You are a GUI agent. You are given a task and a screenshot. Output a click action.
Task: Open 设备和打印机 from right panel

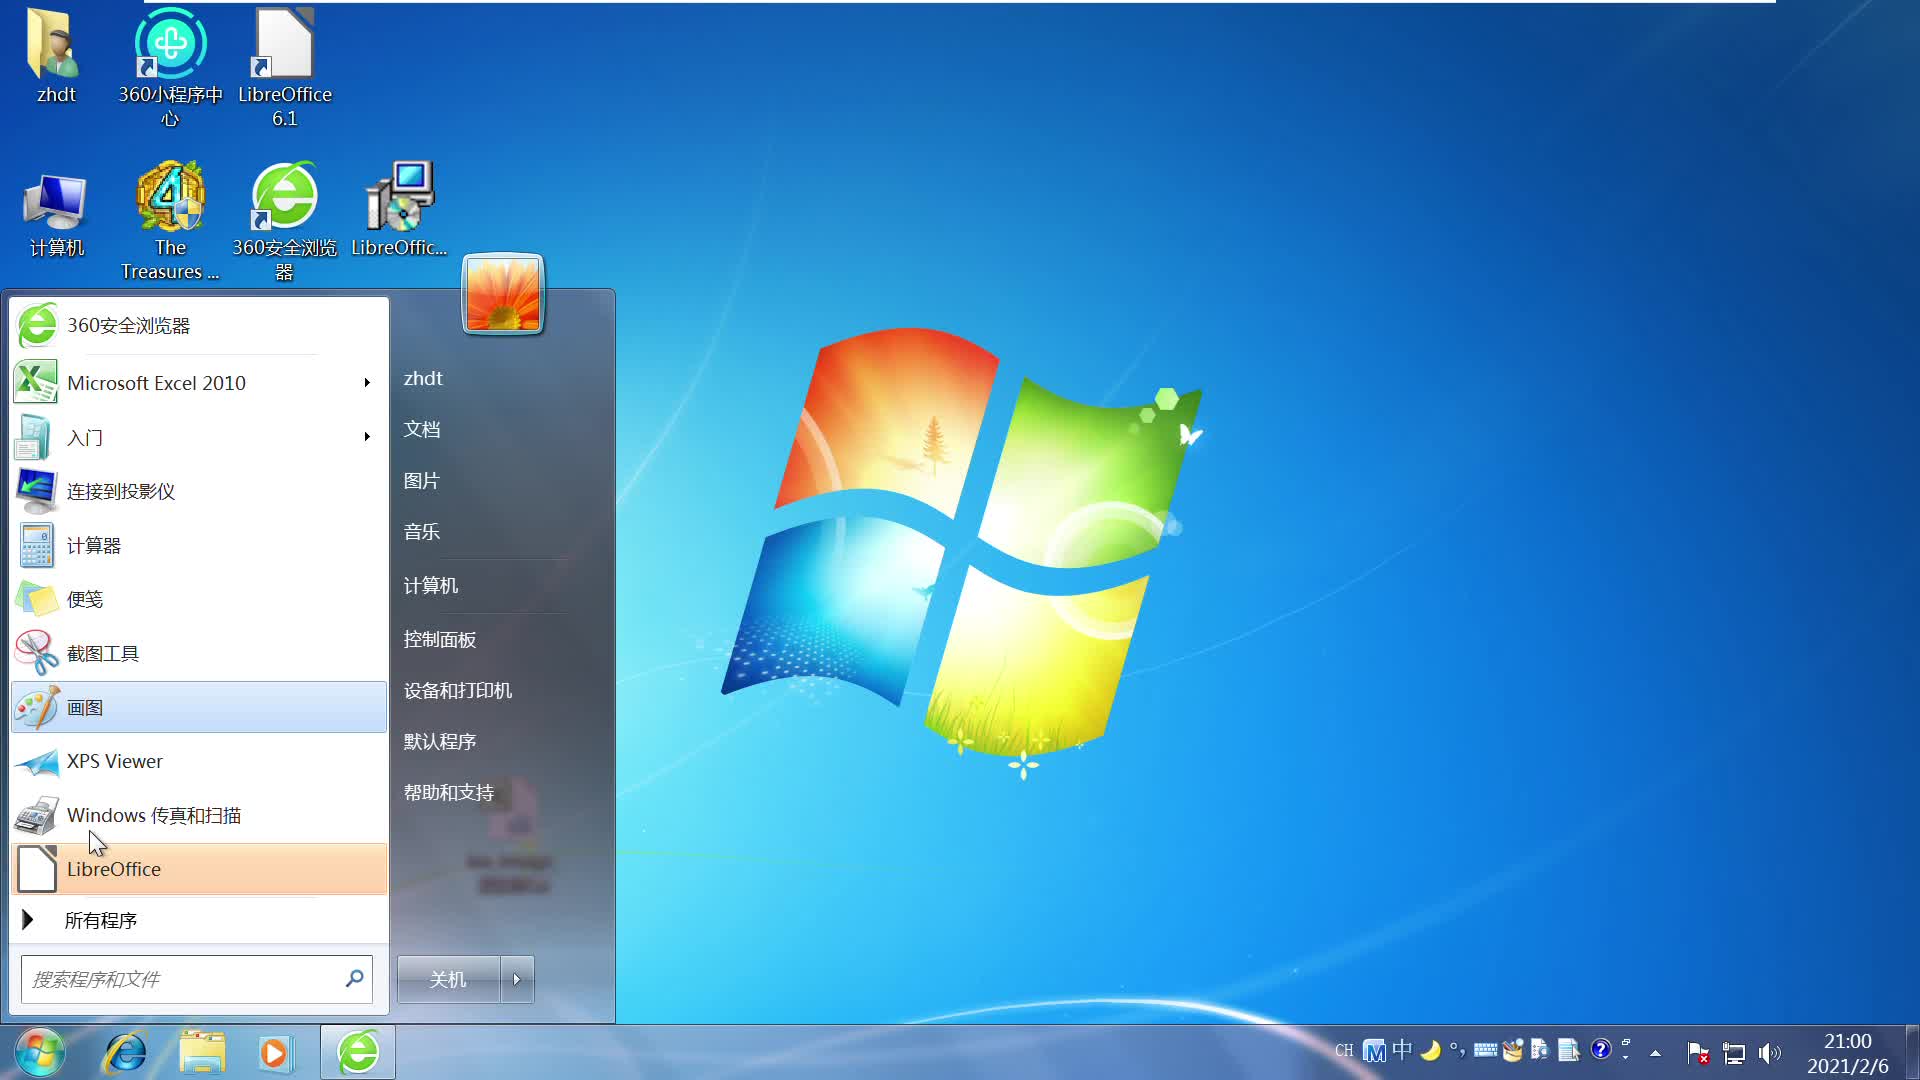[458, 690]
